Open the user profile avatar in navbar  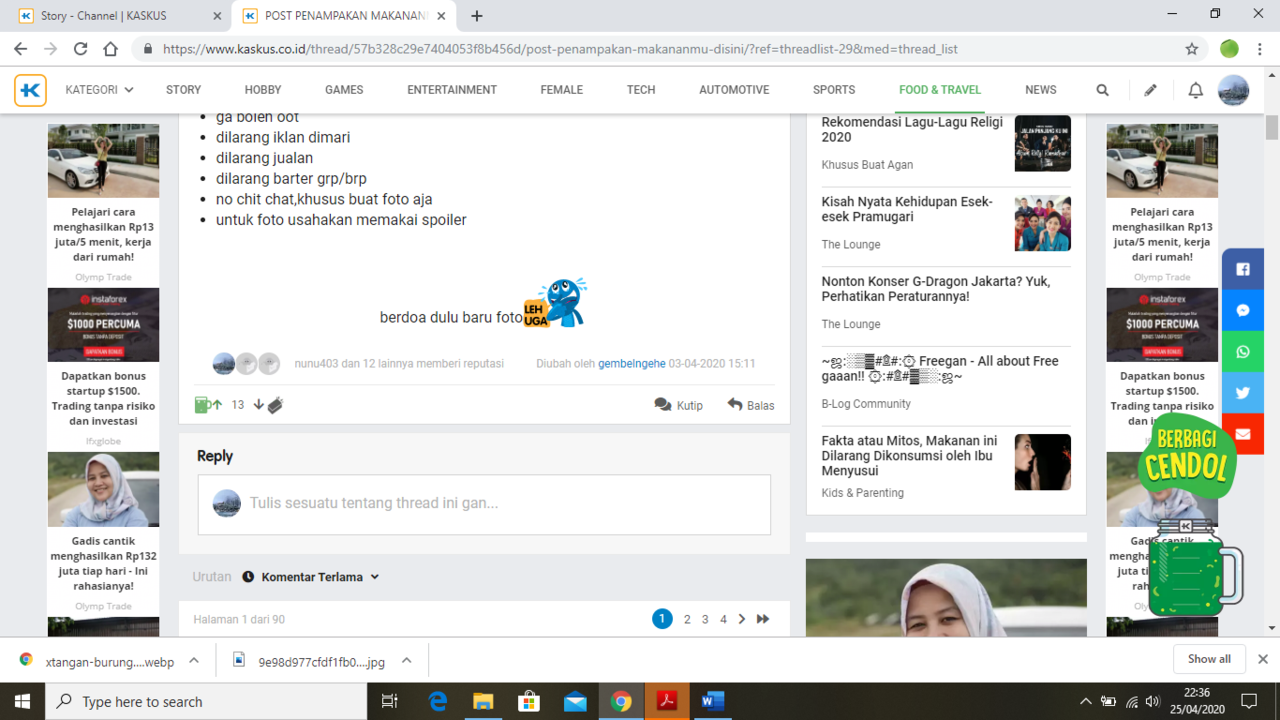[1233, 90]
